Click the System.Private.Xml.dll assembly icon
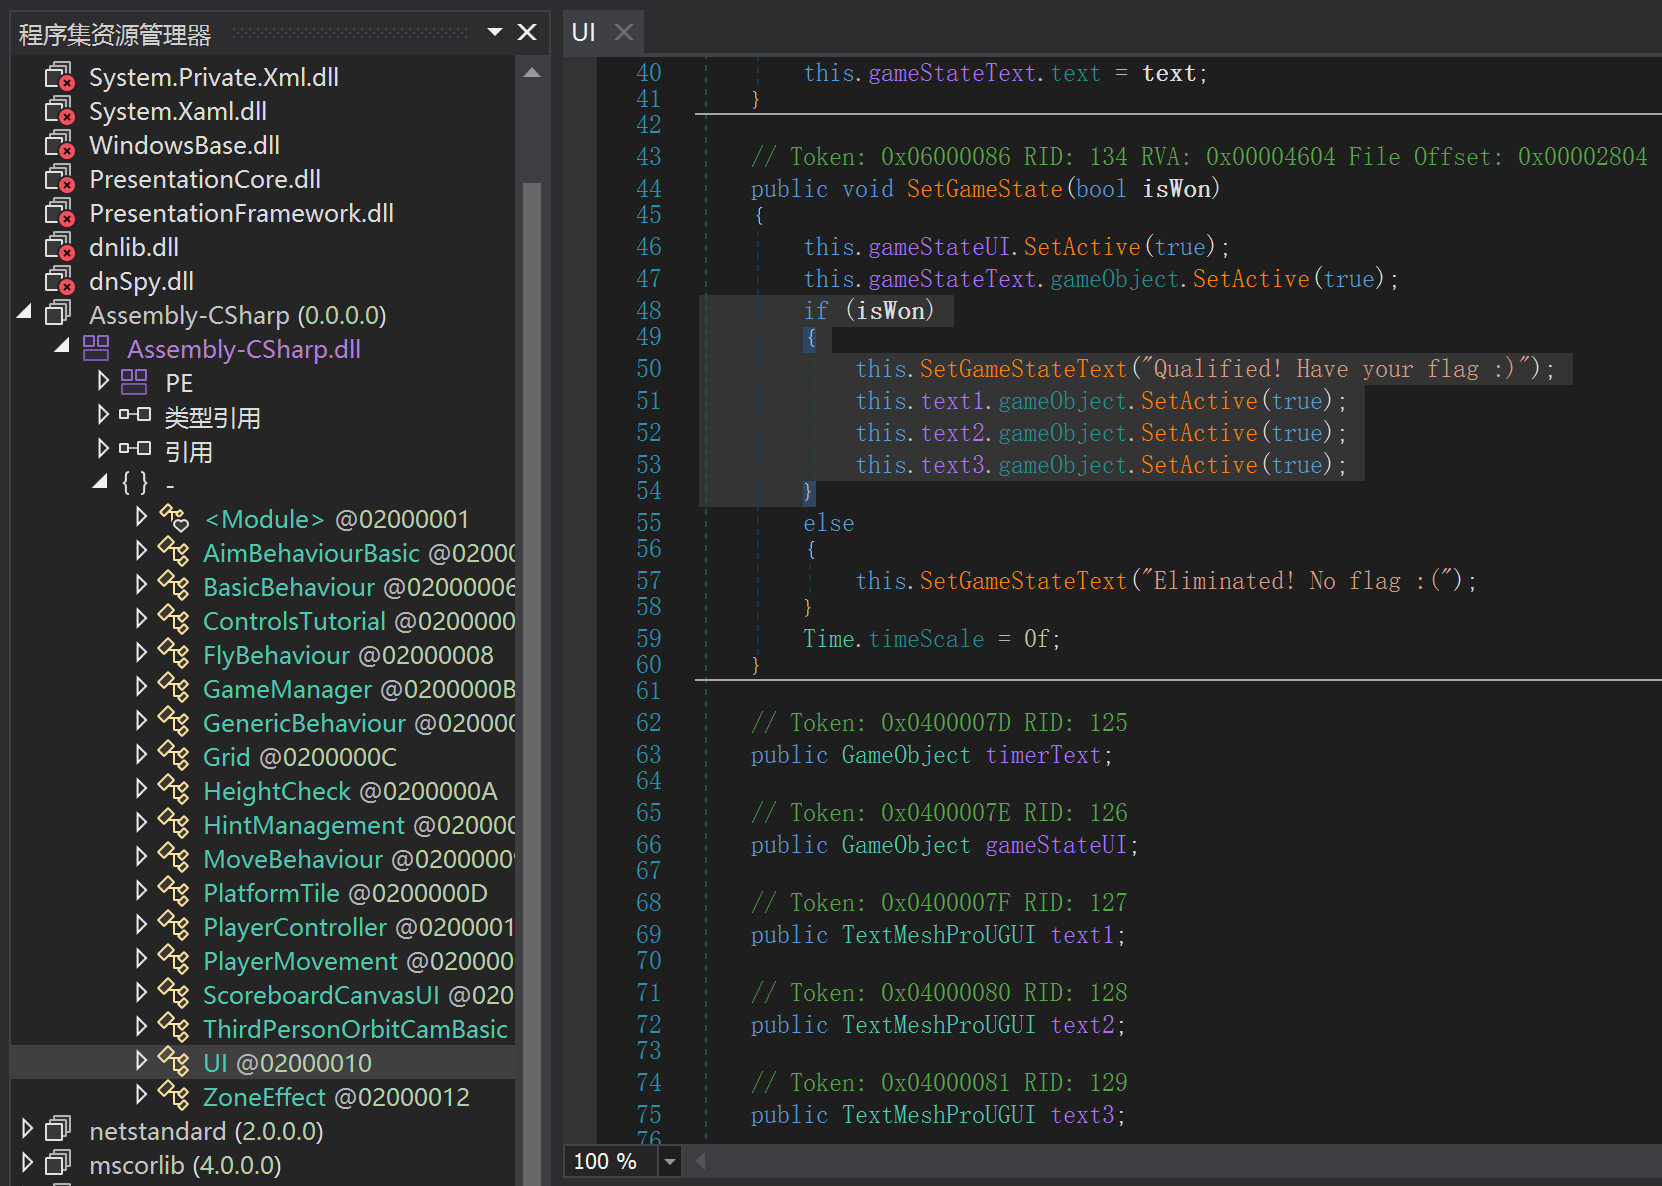Screen dimensions: 1662x1186 [x=60, y=77]
